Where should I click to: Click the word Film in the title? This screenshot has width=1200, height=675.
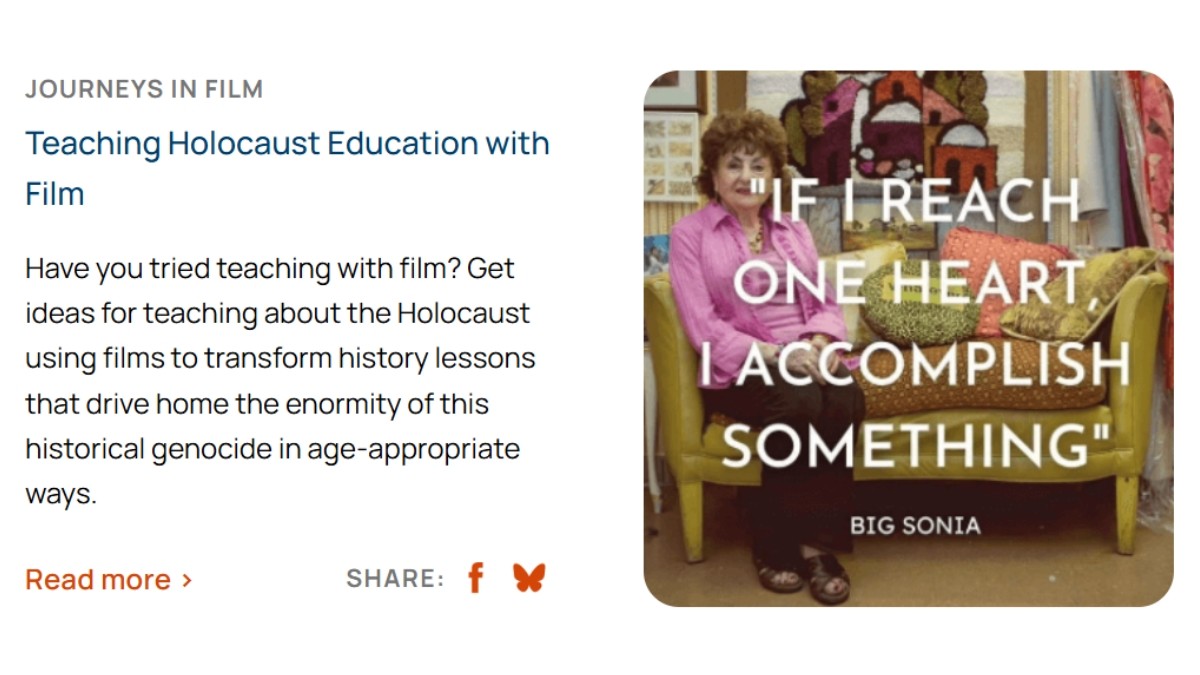(x=55, y=193)
